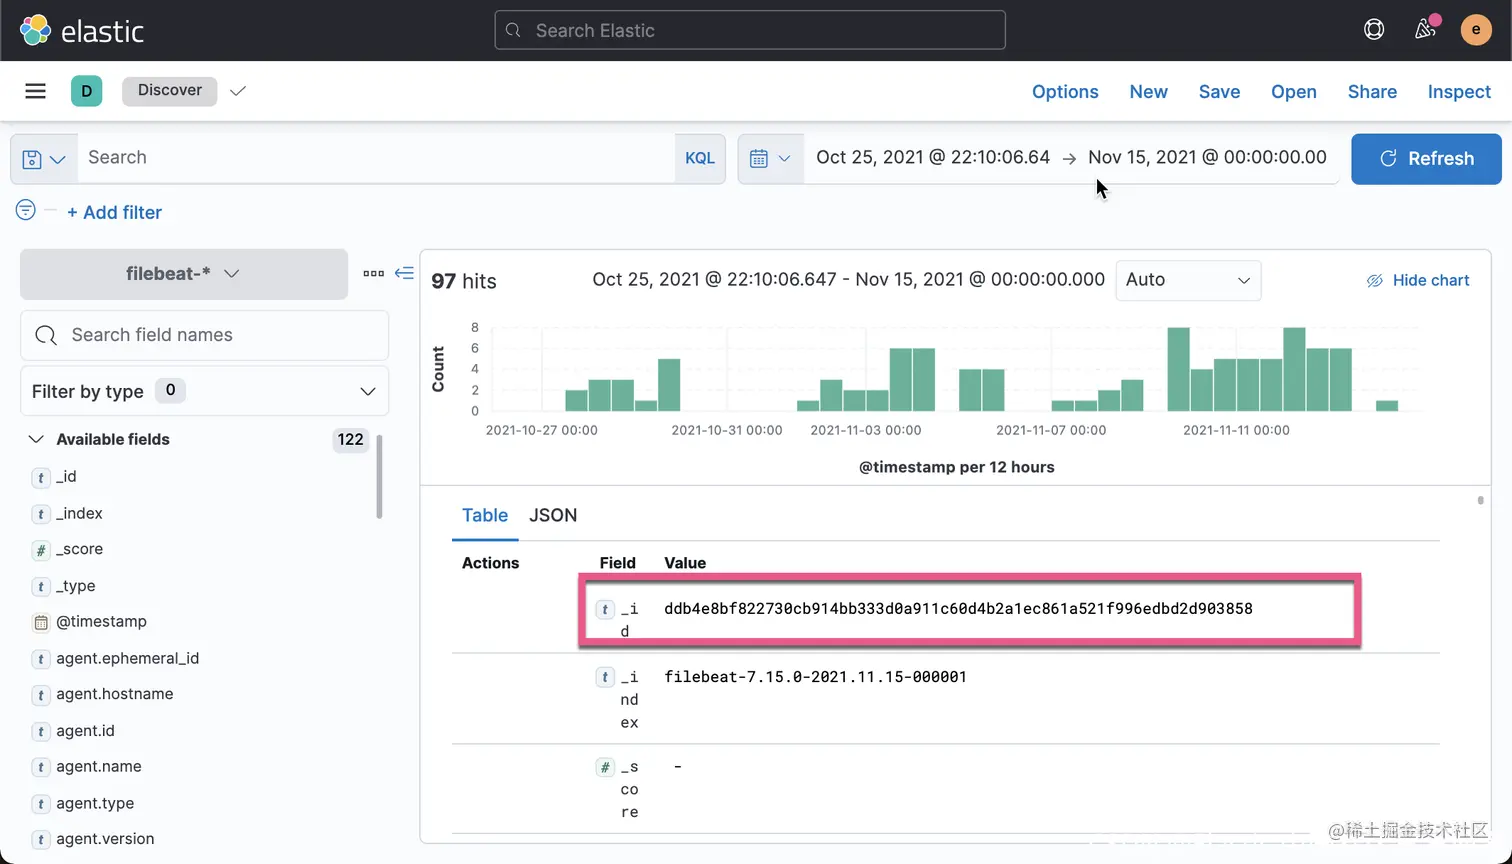Open the Inspect panel
The width and height of the screenshot is (1512, 864).
point(1459,91)
